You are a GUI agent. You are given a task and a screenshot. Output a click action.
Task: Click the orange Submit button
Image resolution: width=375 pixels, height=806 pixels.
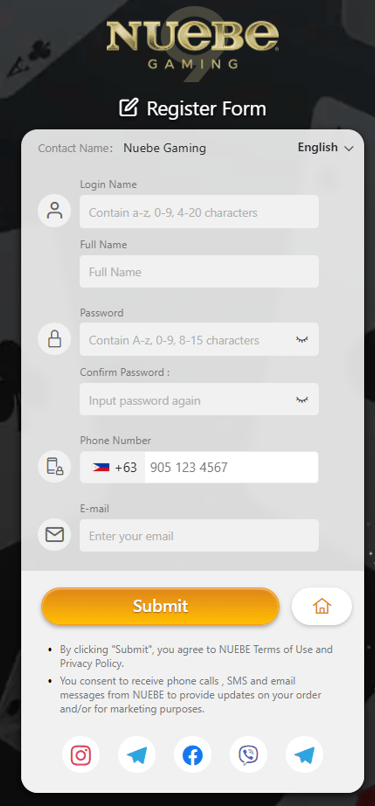click(x=160, y=606)
